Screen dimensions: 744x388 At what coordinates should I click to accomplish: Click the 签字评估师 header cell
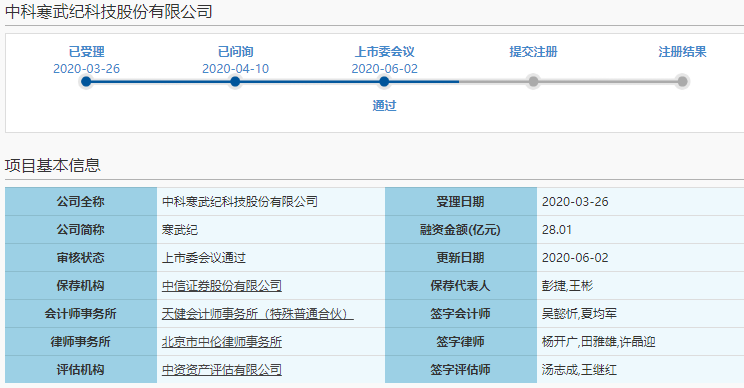point(461,370)
